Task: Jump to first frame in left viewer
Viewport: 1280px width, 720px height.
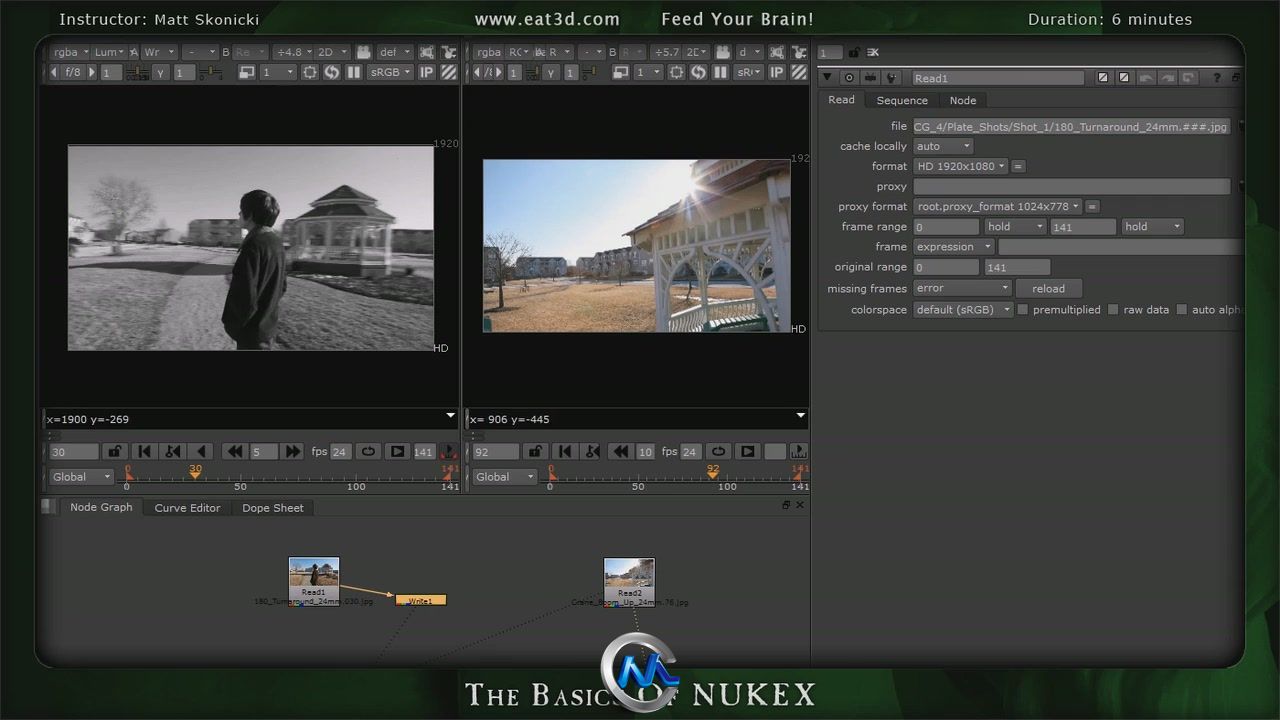Action: coord(144,452)
